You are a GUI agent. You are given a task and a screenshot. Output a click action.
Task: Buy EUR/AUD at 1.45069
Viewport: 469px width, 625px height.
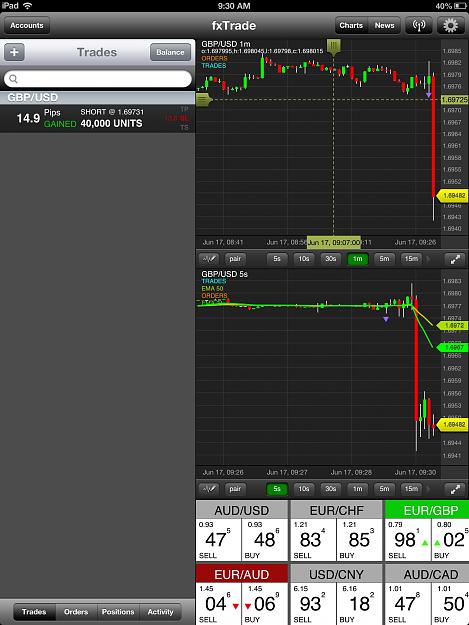click(x=265, y=603)
